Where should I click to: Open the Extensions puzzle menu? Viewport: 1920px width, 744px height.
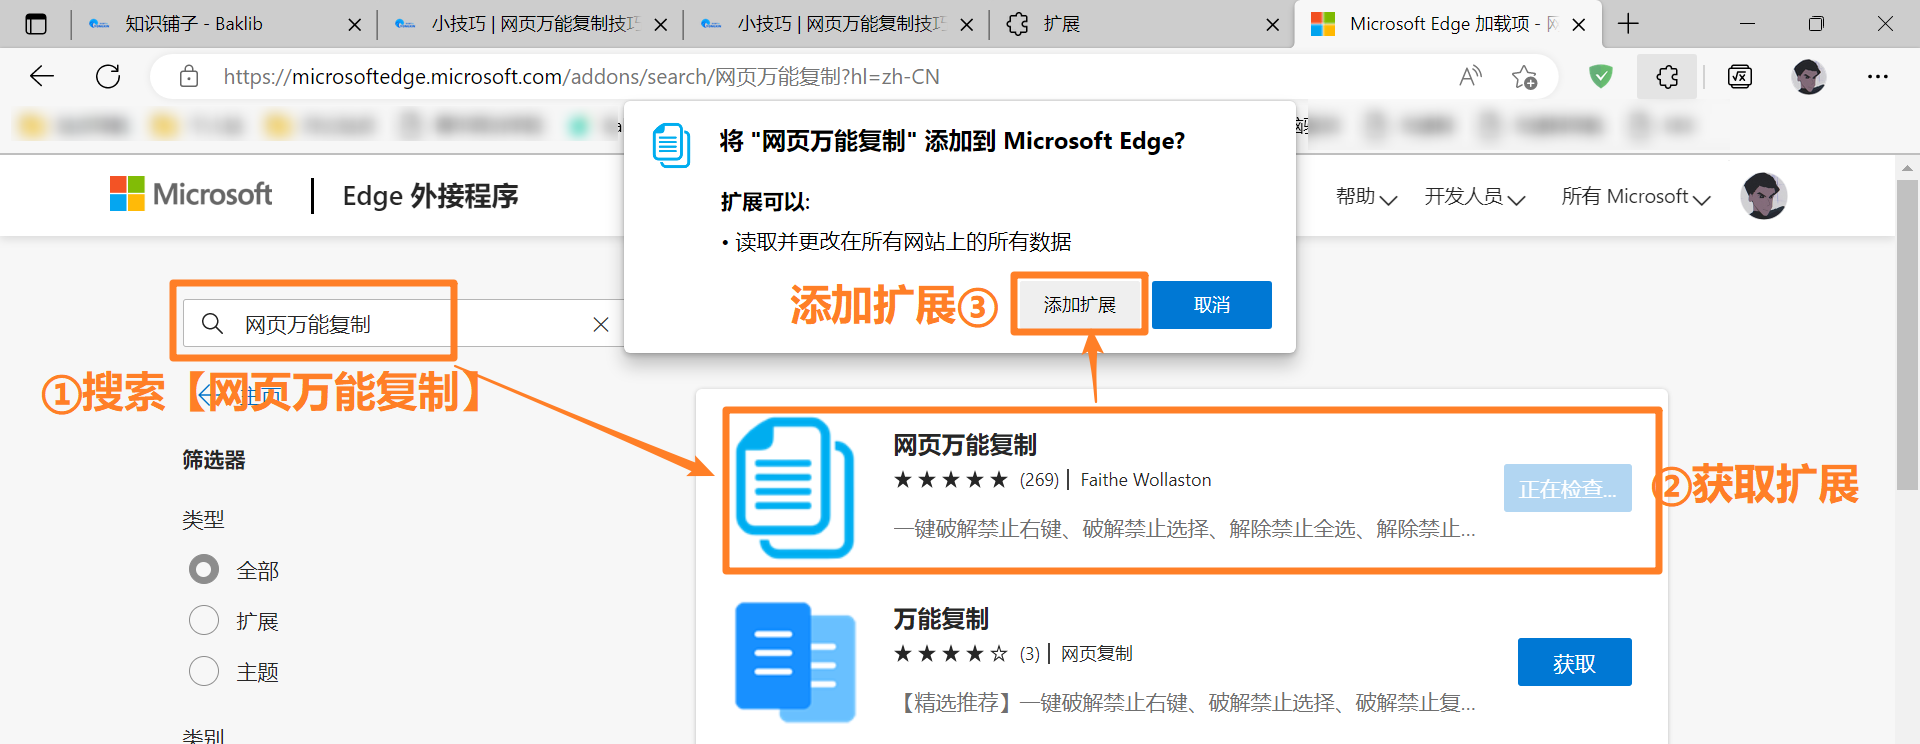(x=1667, y=76)
